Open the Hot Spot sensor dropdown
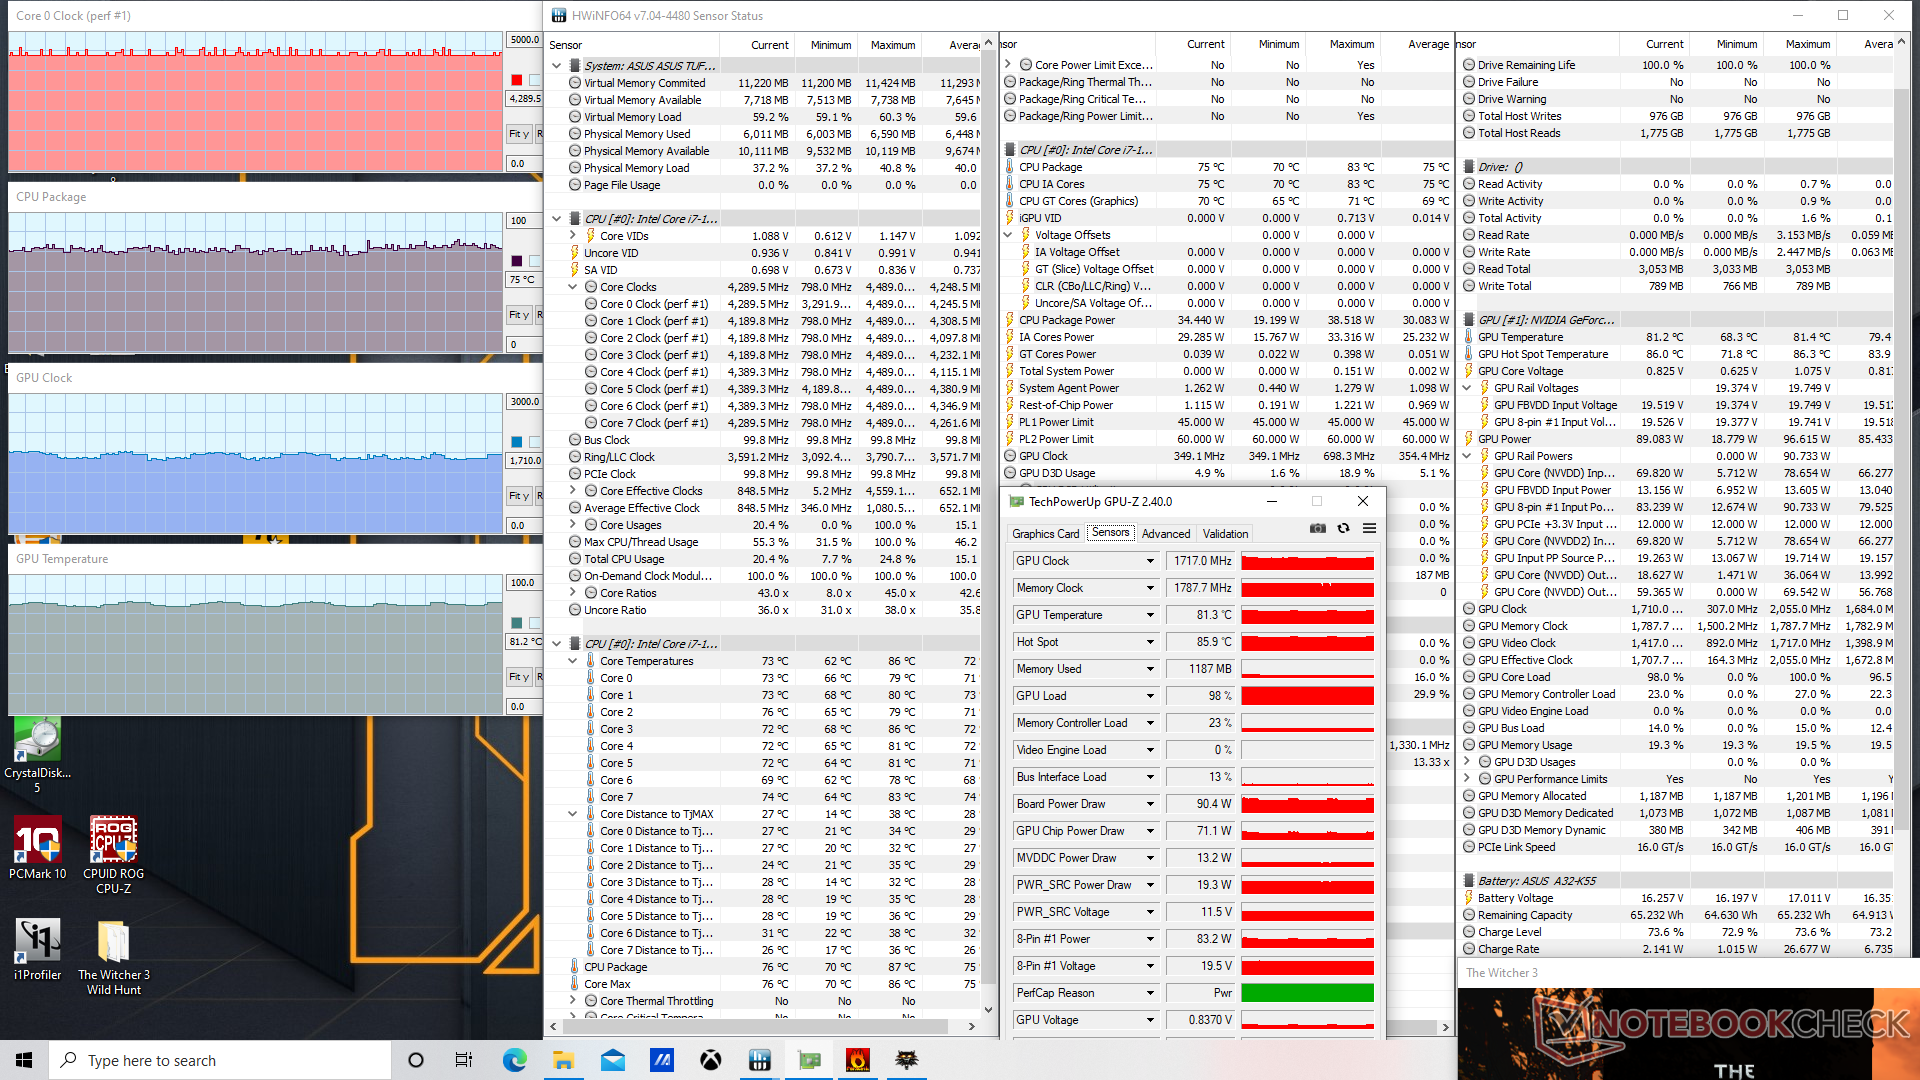 pos(1150,642)
